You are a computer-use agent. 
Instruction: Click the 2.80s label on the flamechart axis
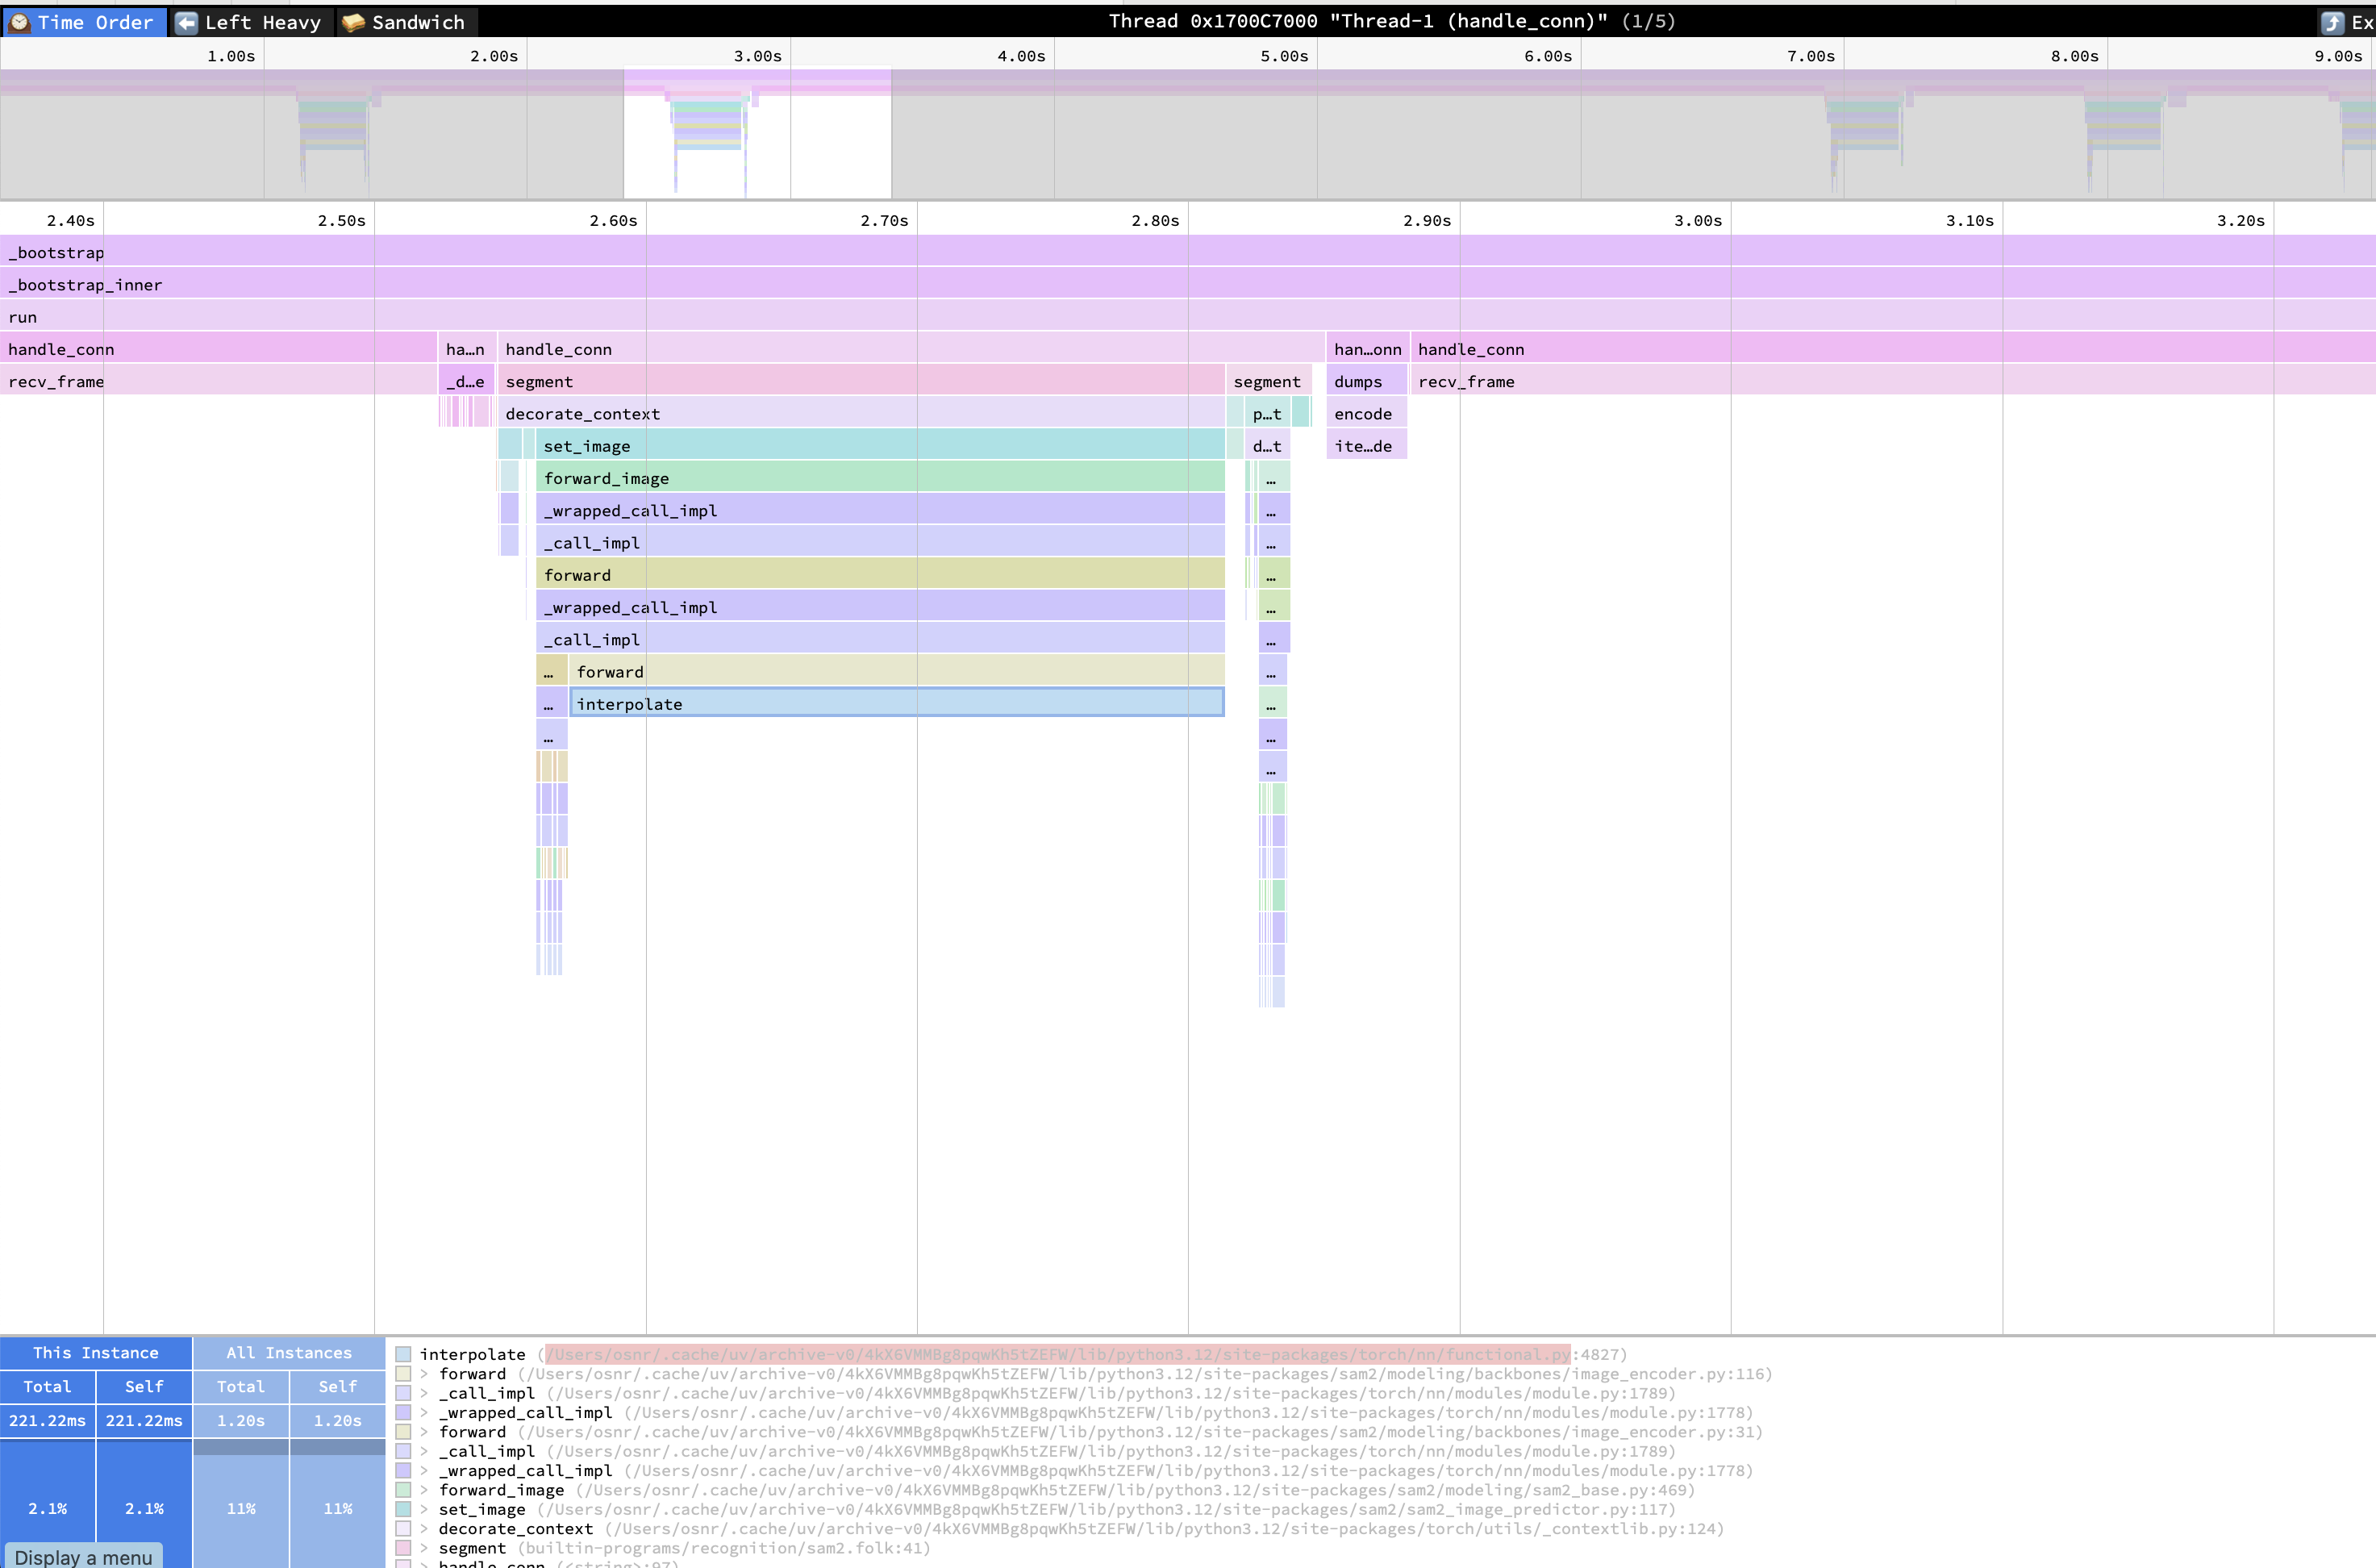1155,220
